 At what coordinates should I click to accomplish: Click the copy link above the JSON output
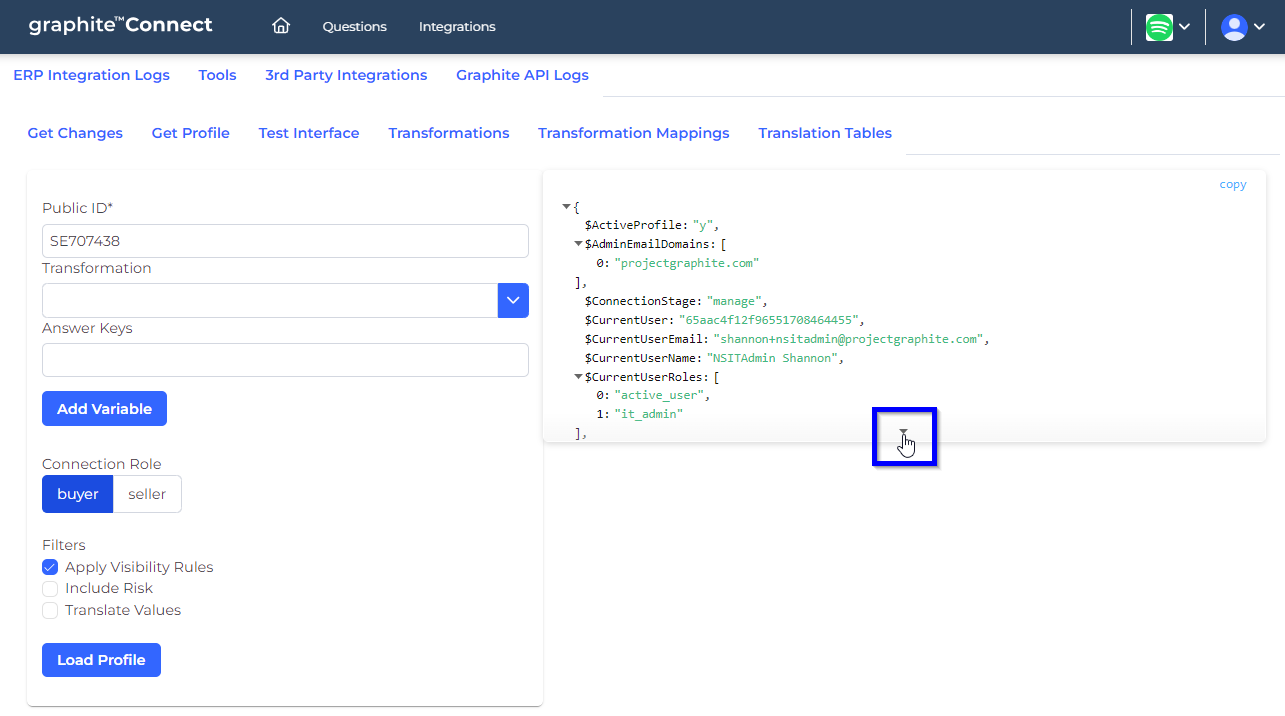(1232, 184)
